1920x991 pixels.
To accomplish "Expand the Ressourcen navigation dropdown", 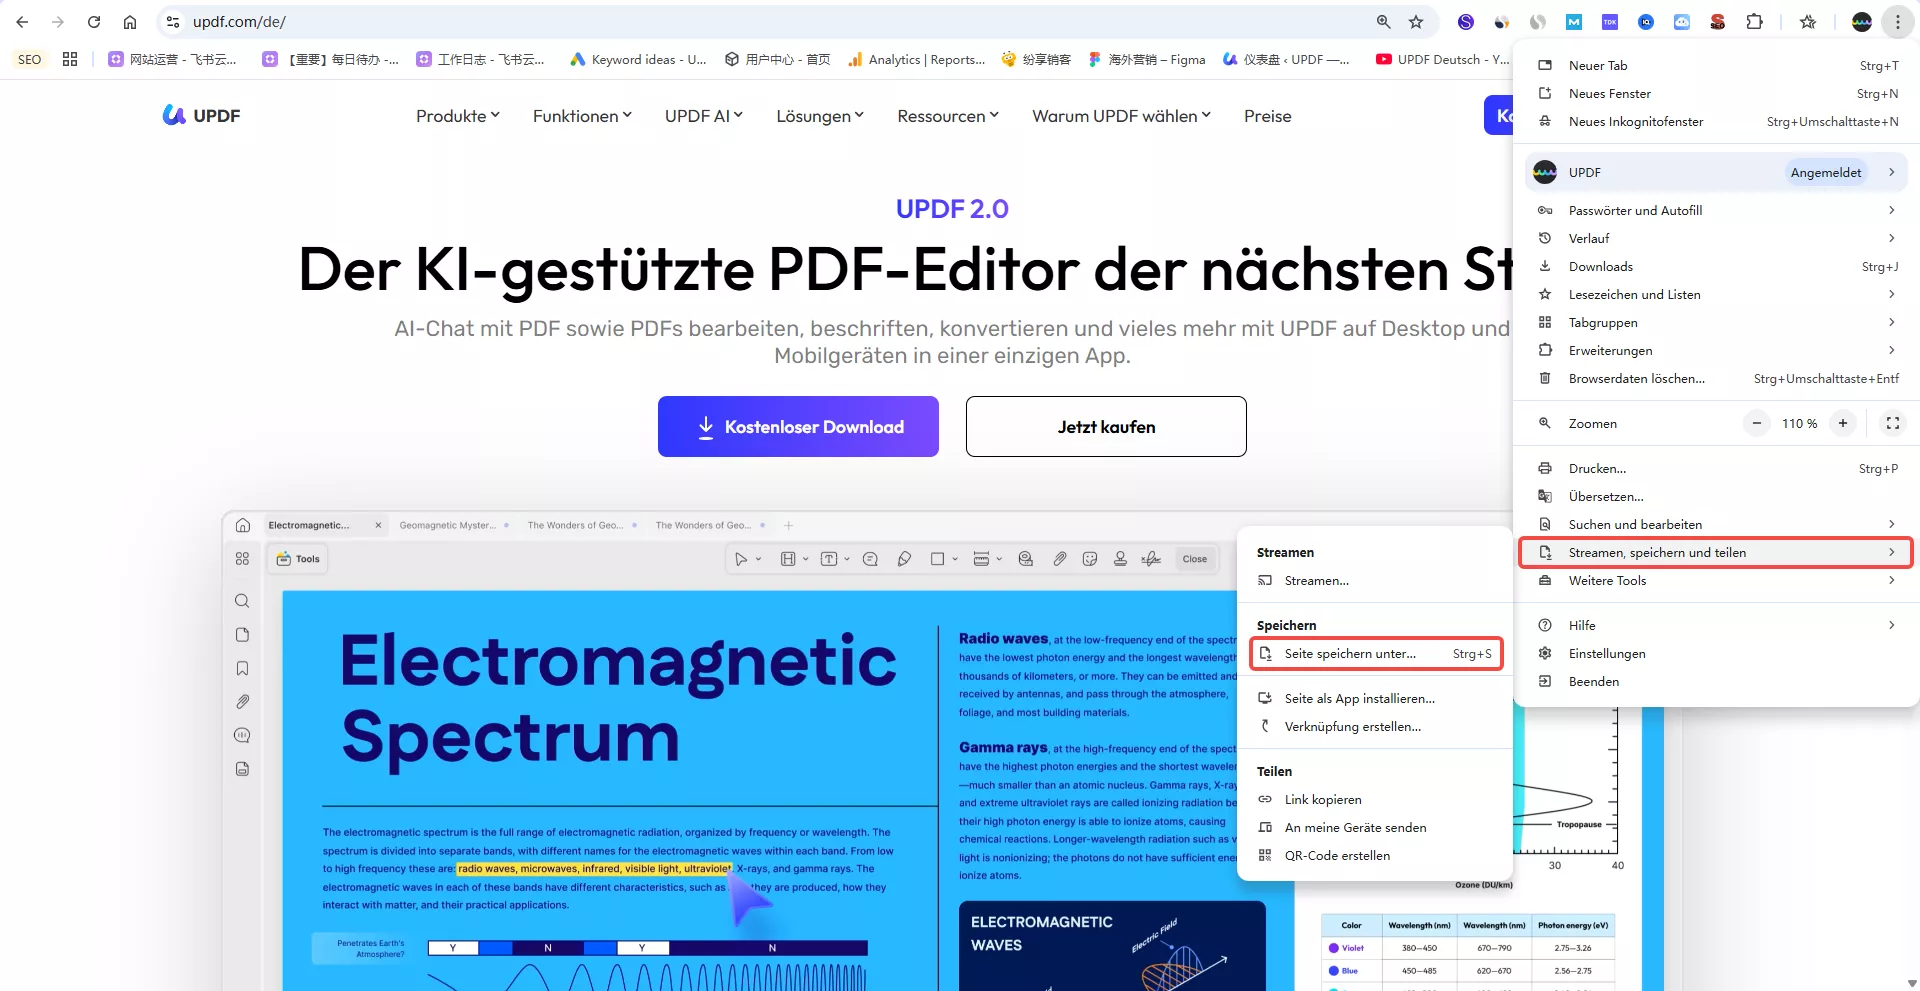I will point(948,116).
